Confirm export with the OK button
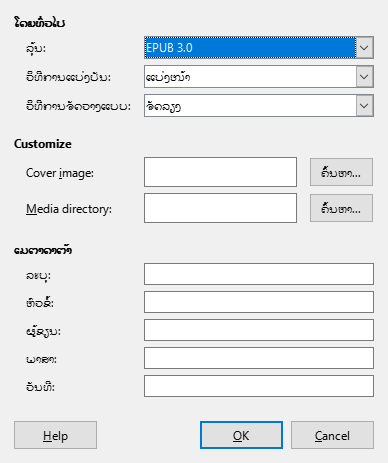This screenshot has height=463, width=388. point(241,435)
